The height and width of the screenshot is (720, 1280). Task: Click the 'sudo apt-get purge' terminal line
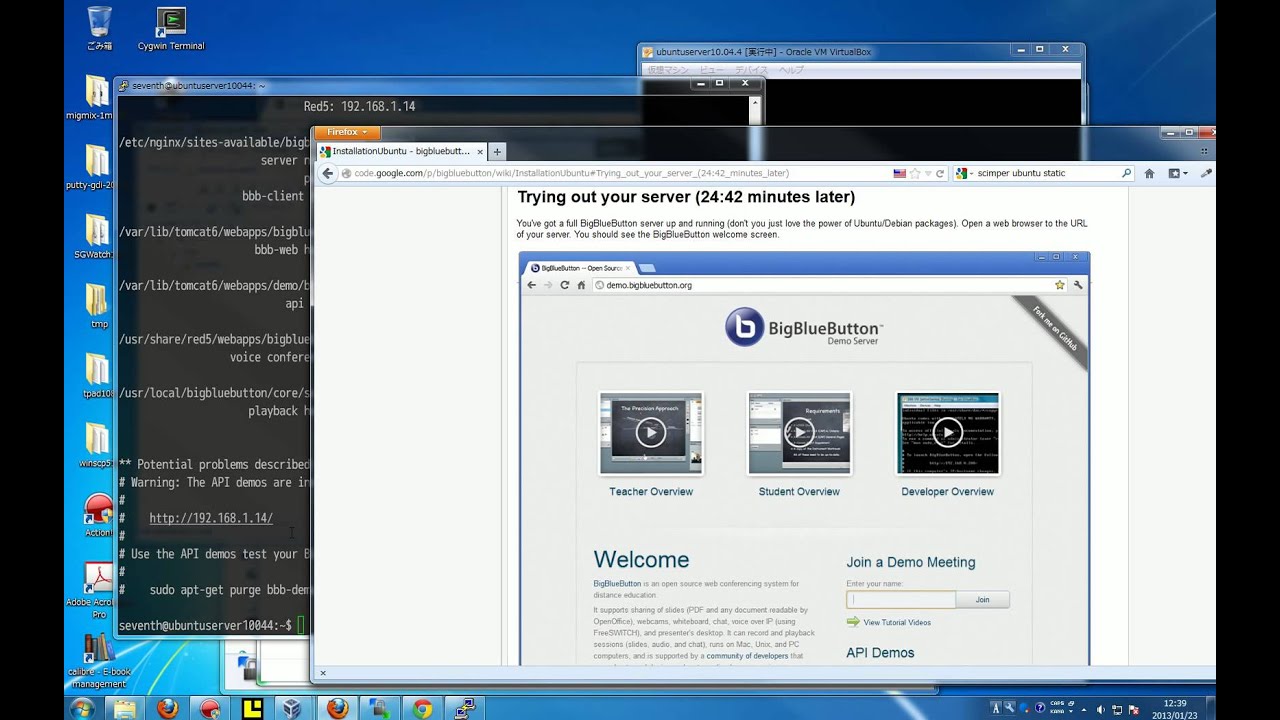pyautogui.click(x=230, y=590)
